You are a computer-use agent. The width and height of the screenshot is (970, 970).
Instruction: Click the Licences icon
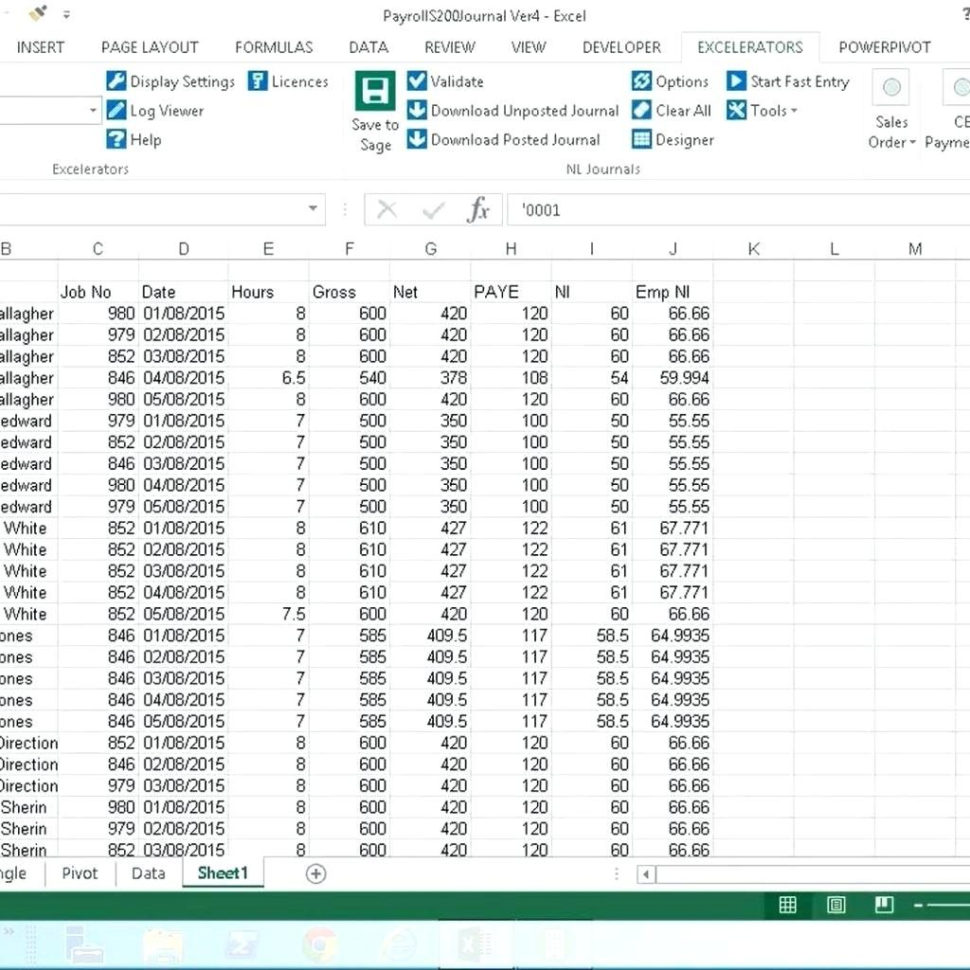tap(257, 81)
